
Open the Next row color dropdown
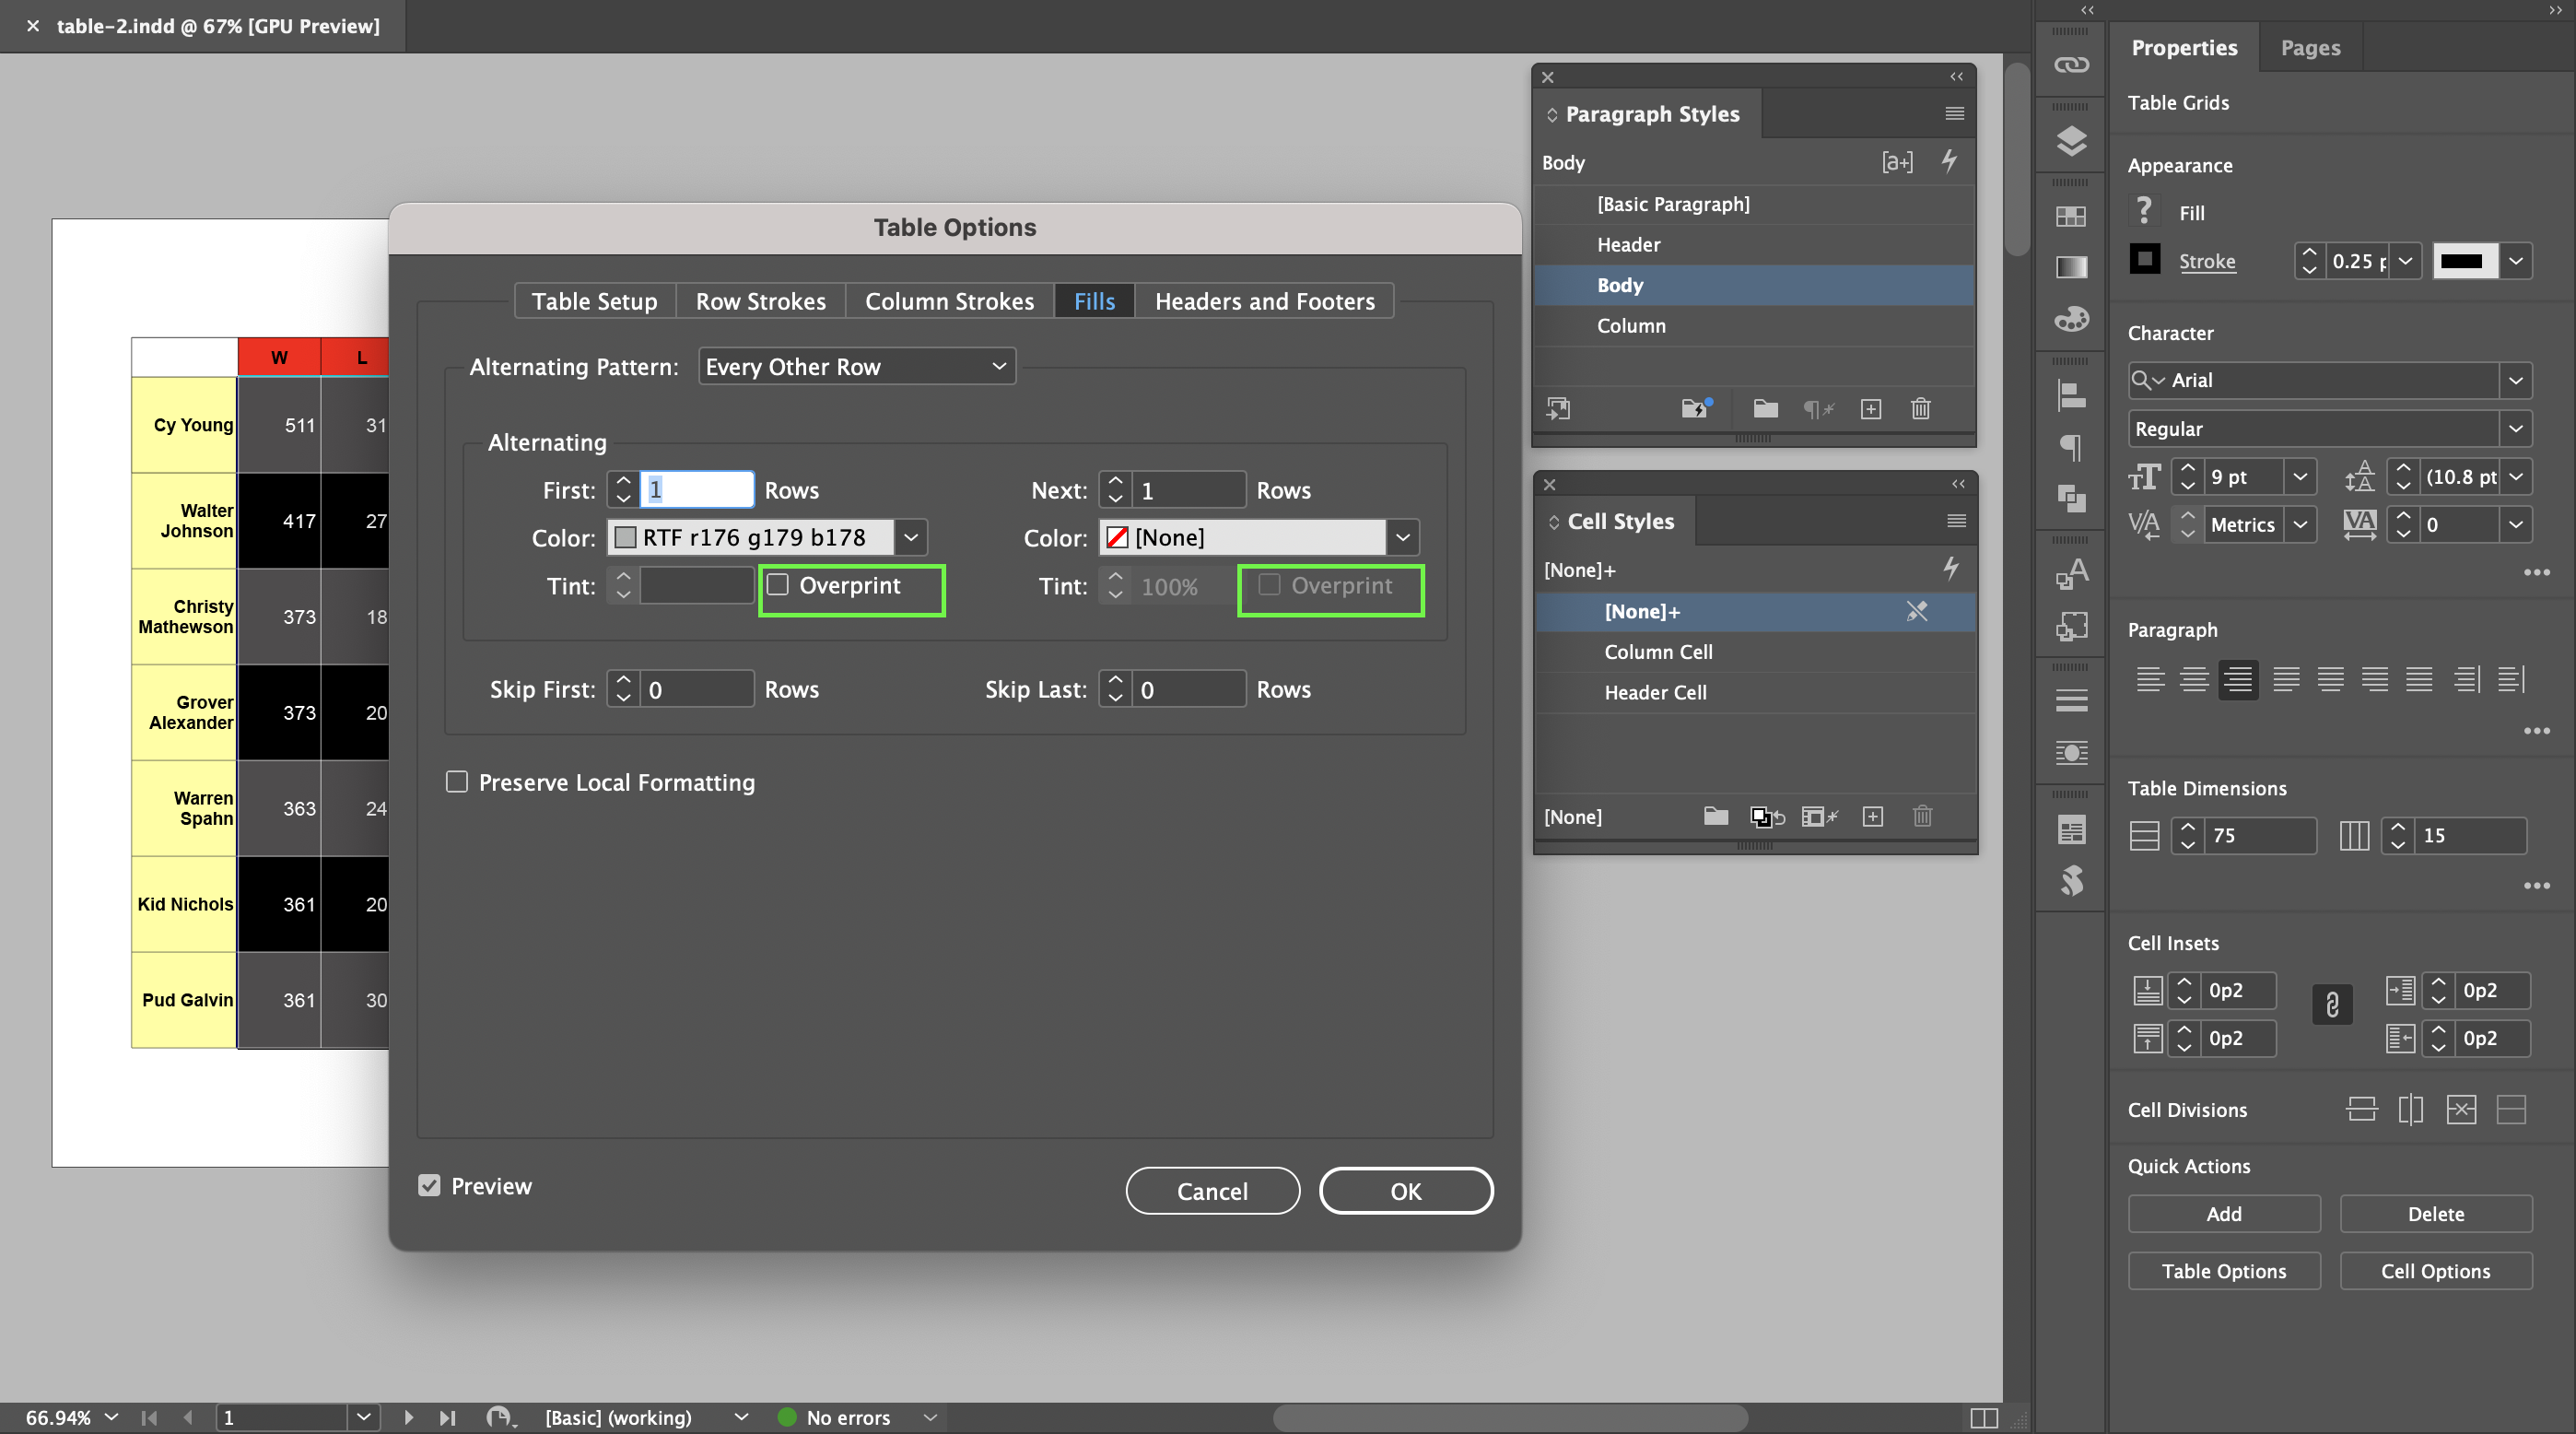coord(1403,537)
